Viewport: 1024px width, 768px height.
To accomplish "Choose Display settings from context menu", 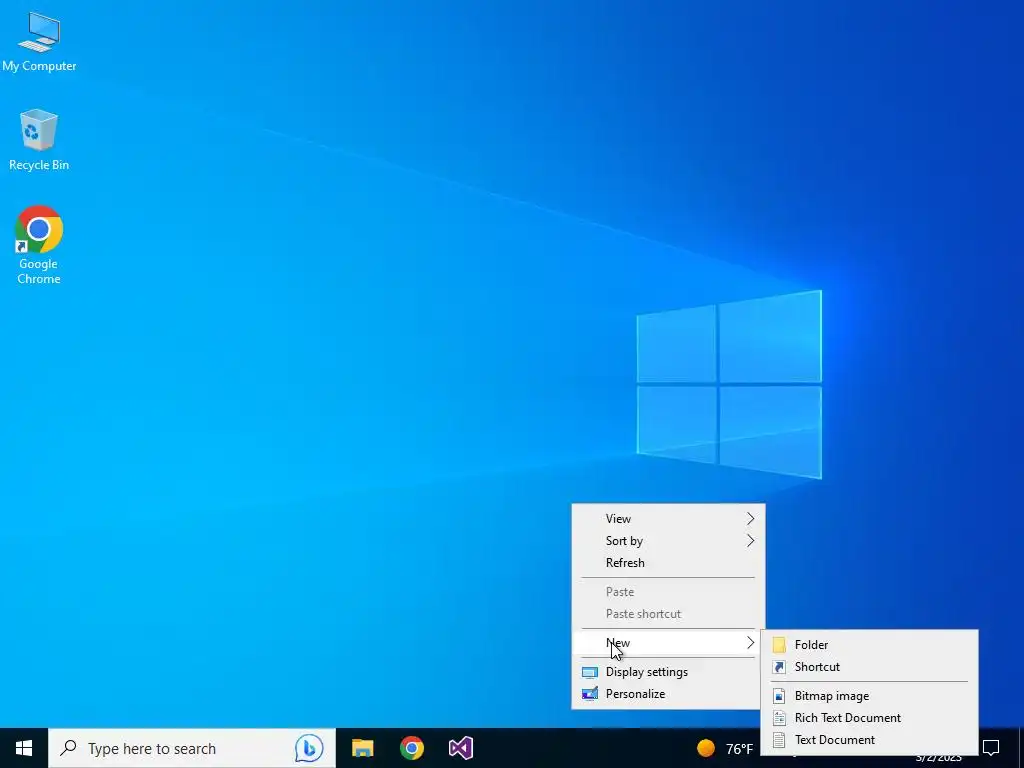I will (668, 672).
